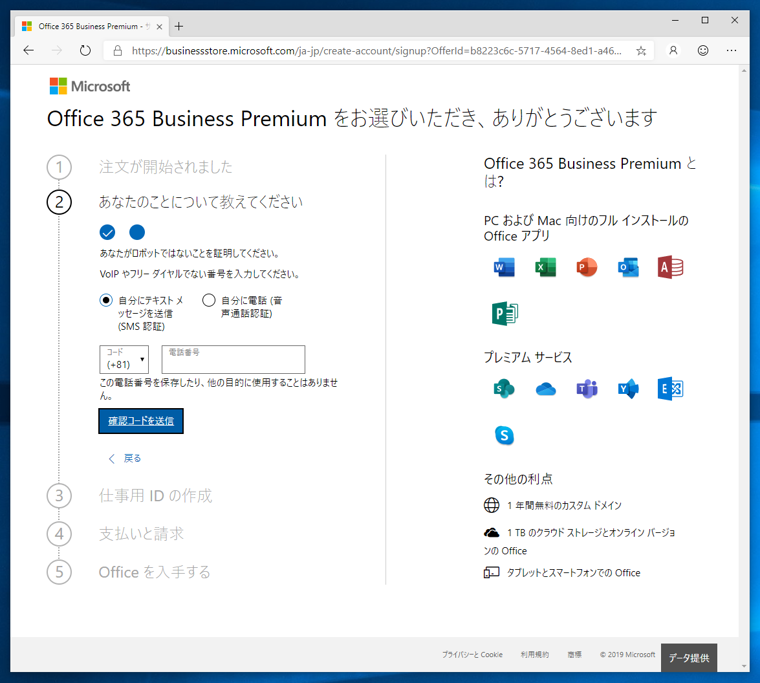Click the OneDrive cloud icon

pyautogui.click(x=546, y=389)
